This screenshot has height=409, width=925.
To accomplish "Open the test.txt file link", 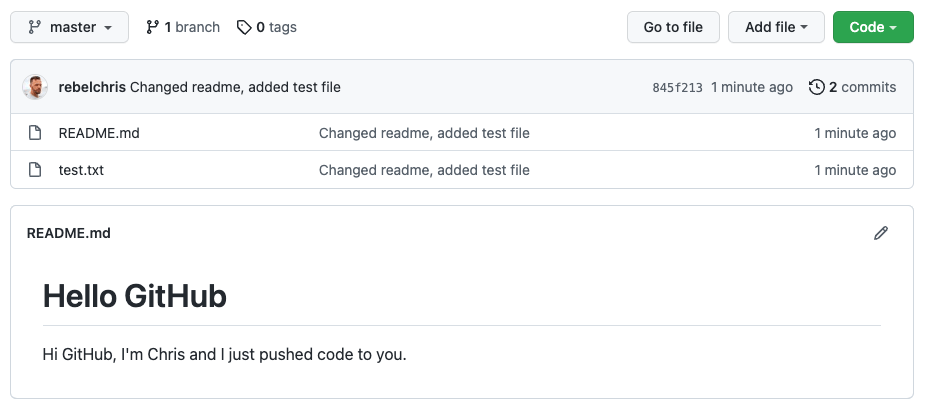I will pos(81,170).
